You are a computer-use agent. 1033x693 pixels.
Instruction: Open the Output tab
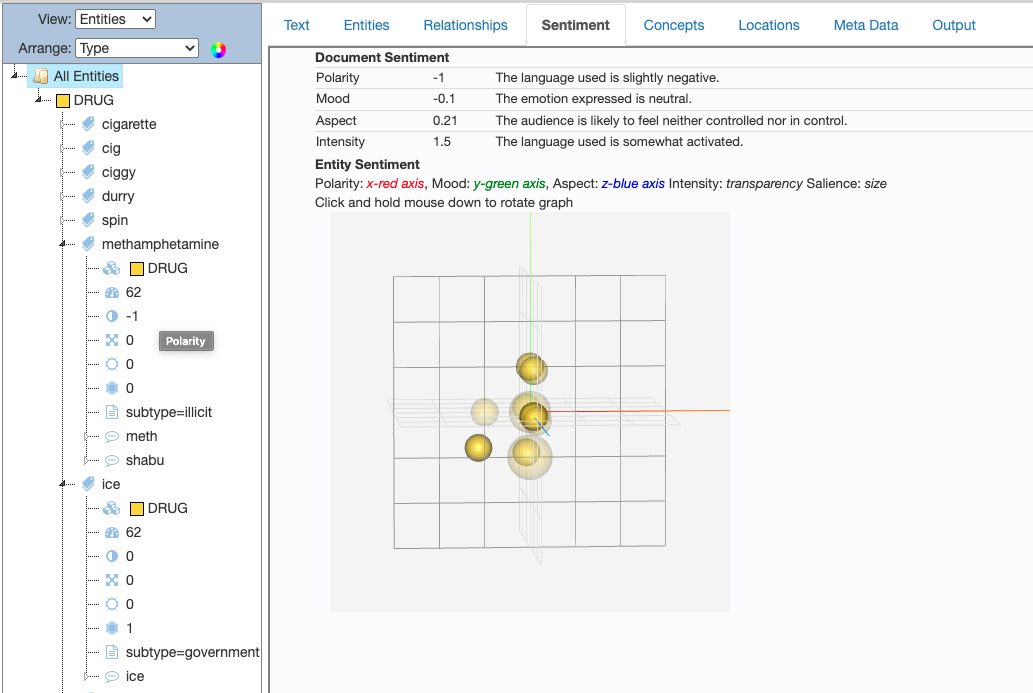tap(953, 26)
